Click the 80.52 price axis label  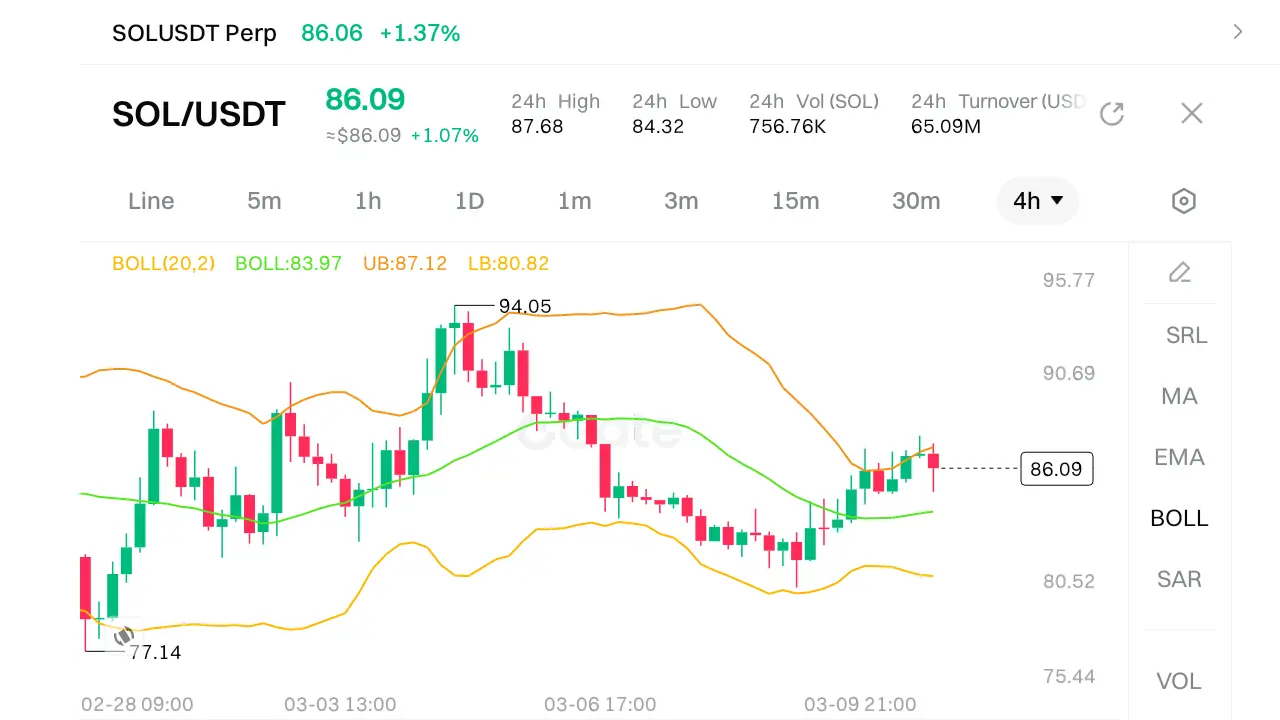(1069, 581)
